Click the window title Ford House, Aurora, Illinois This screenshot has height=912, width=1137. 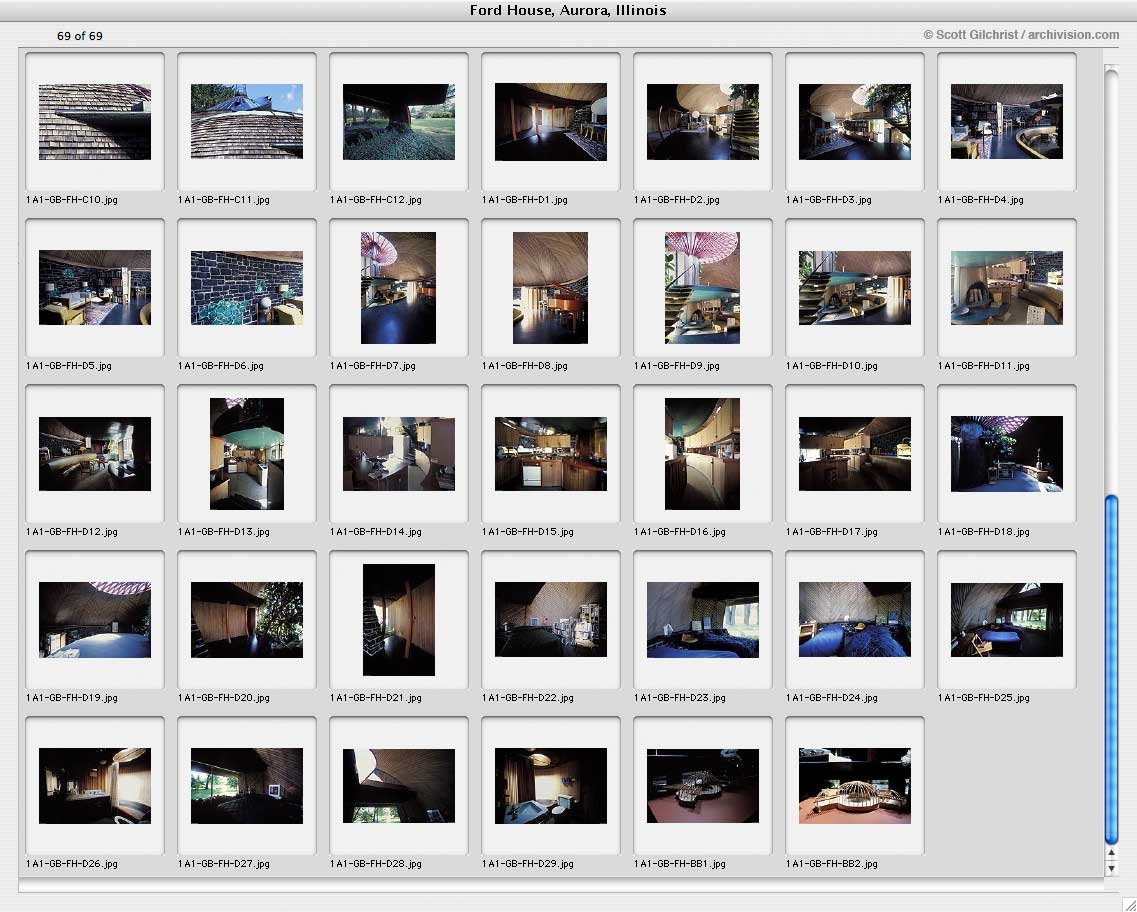coord(568,10)
